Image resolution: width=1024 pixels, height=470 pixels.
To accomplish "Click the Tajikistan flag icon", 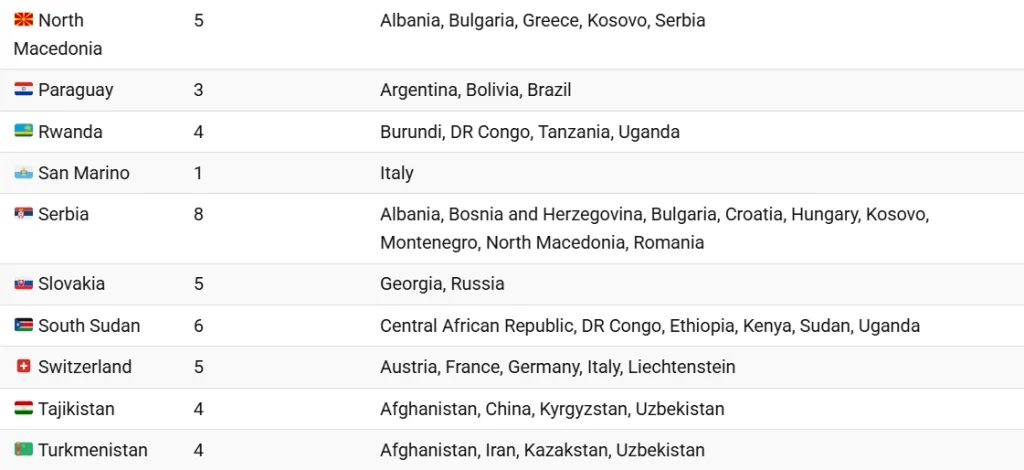I will (x=24, y=409).
